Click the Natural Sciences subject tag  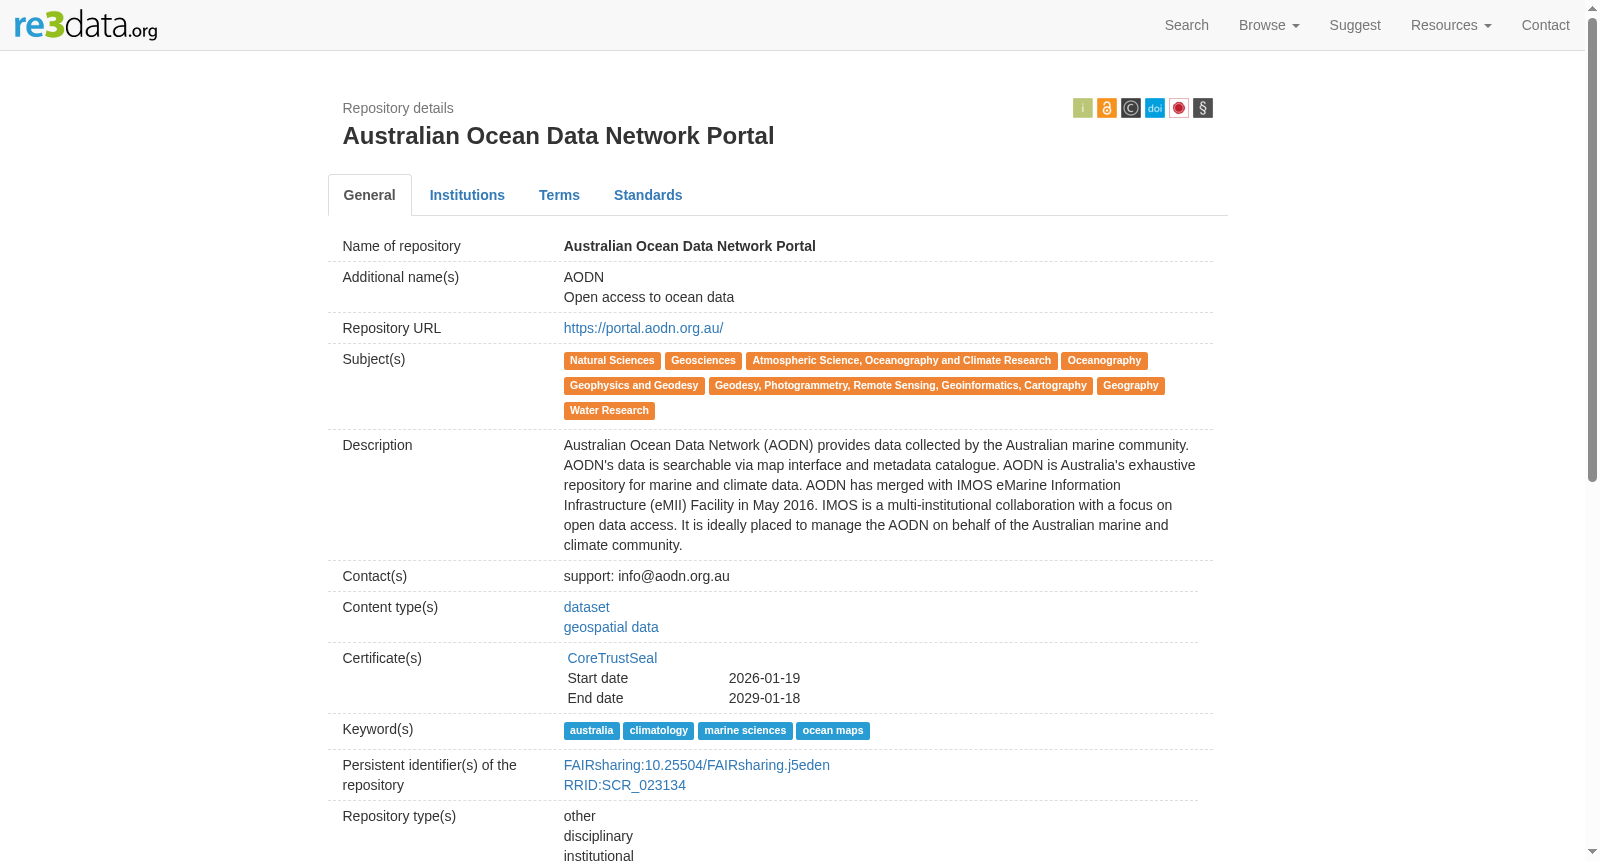coord(612,361)
